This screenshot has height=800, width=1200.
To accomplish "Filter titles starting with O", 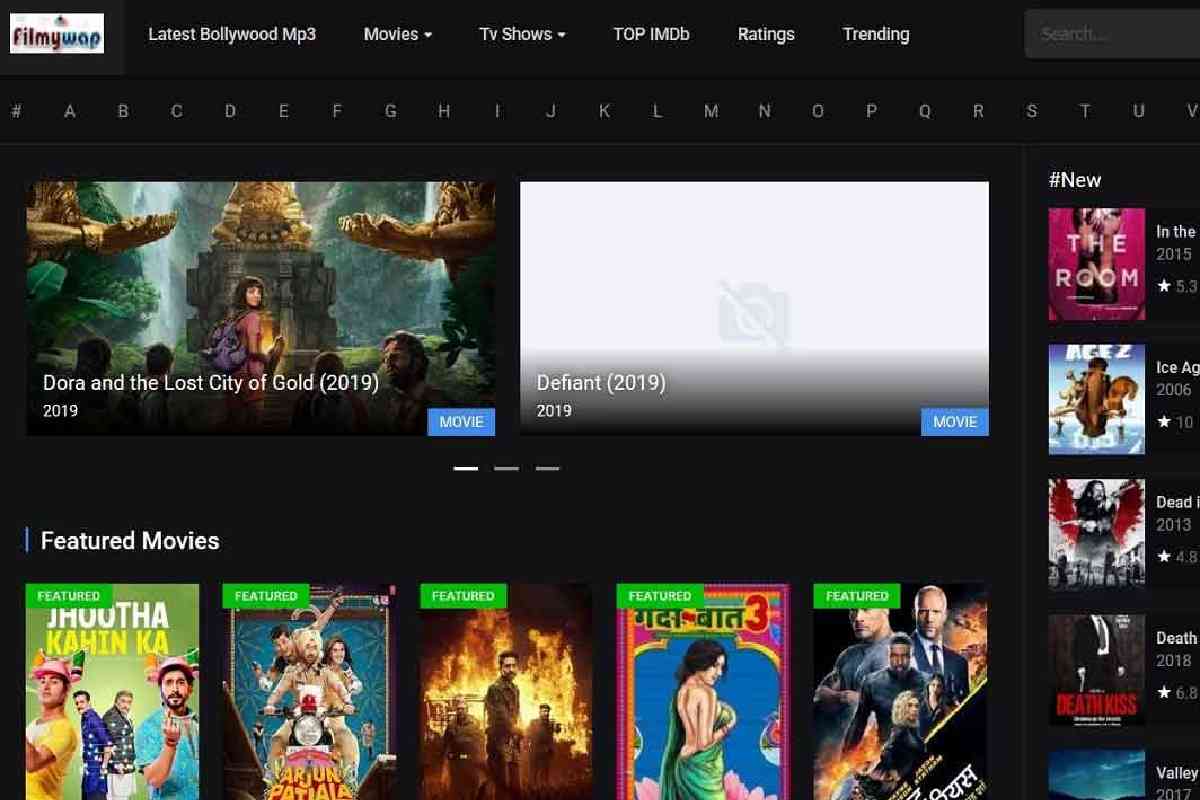I will [818, 111].
